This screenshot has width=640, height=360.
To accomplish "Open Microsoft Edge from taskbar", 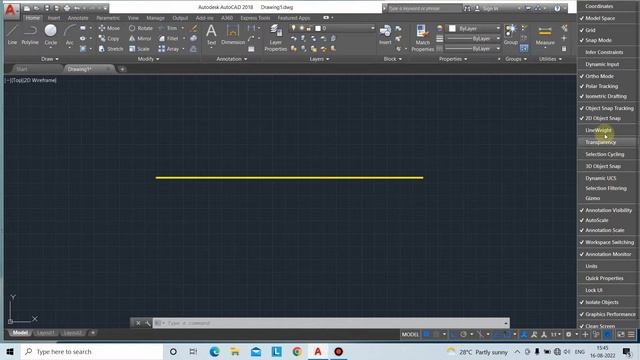I will tap(214, 351).
